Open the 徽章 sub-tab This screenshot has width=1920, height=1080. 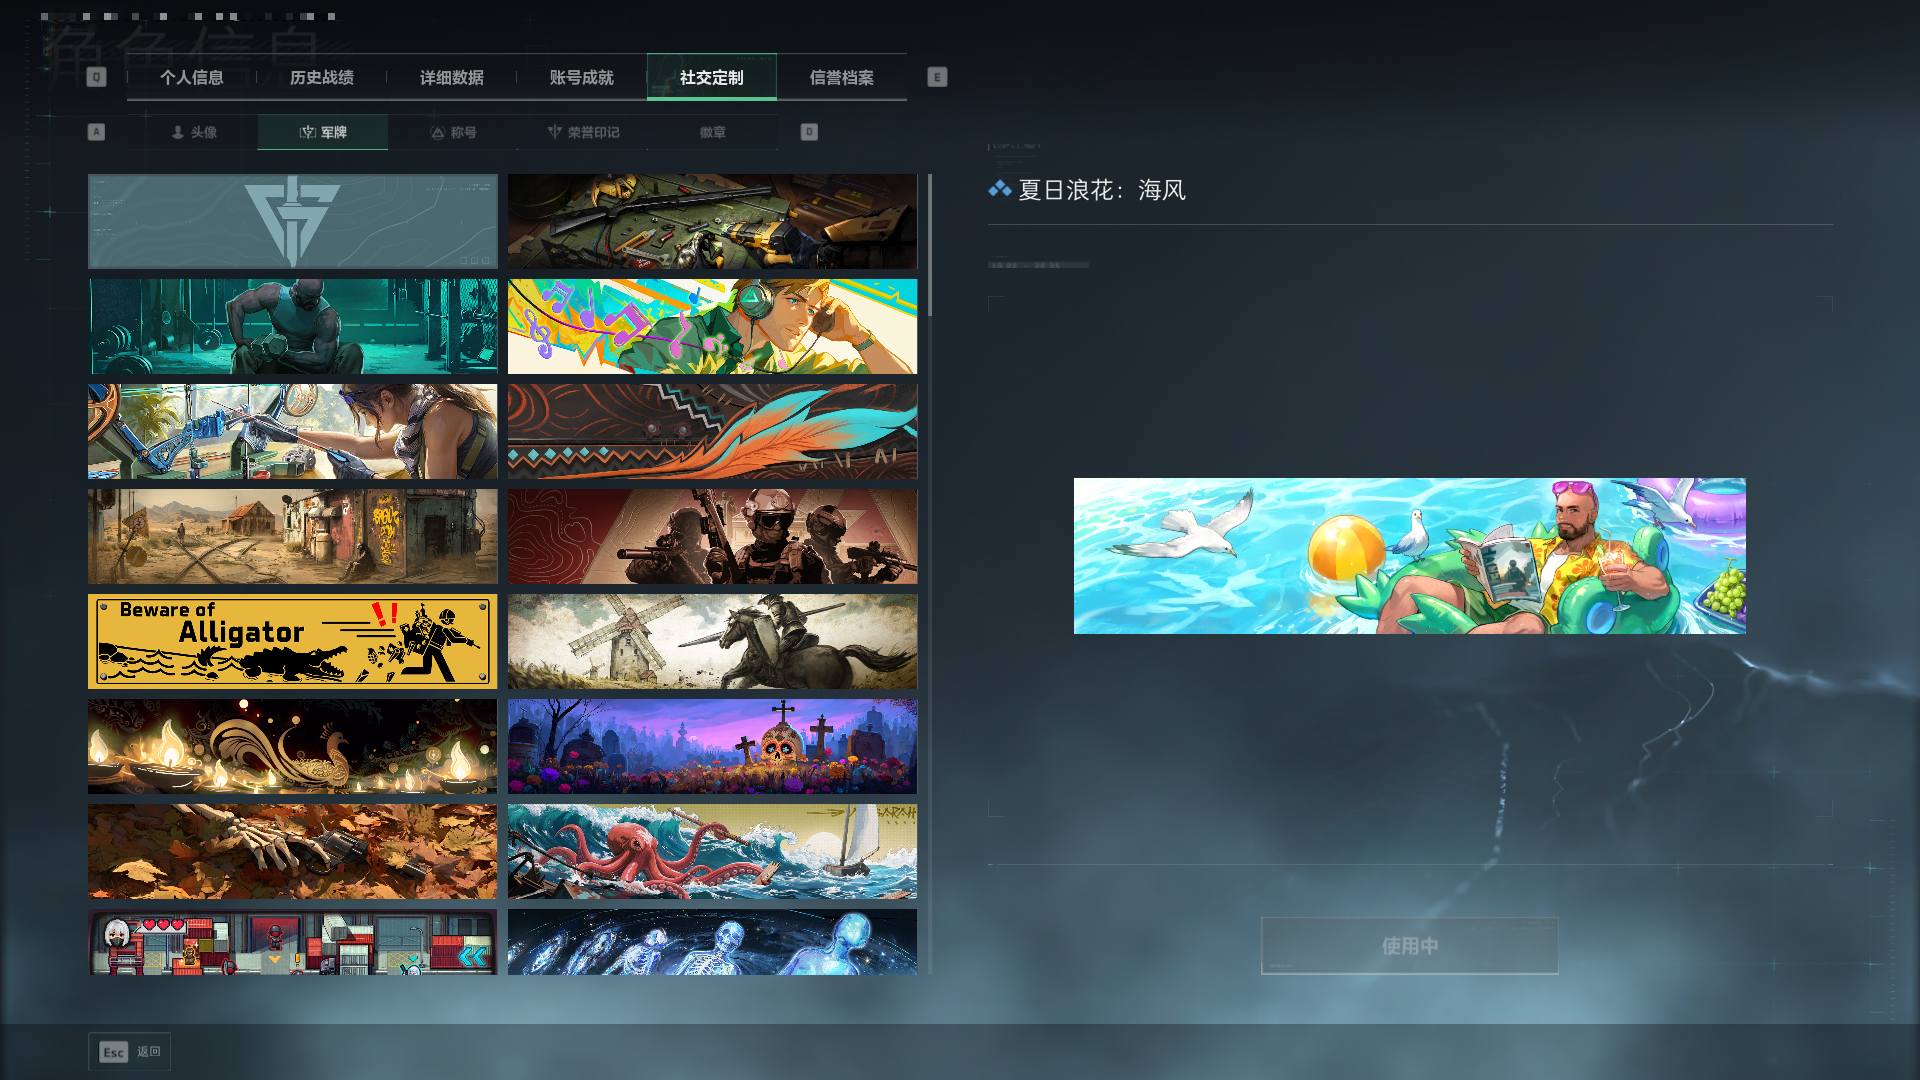click(713, 132)
